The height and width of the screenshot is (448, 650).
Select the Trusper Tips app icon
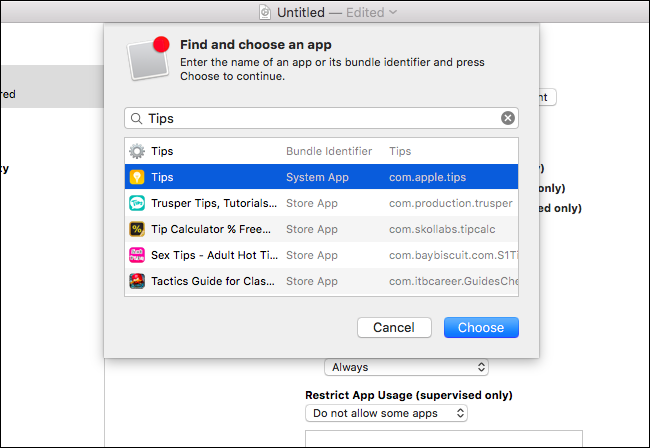137,203
